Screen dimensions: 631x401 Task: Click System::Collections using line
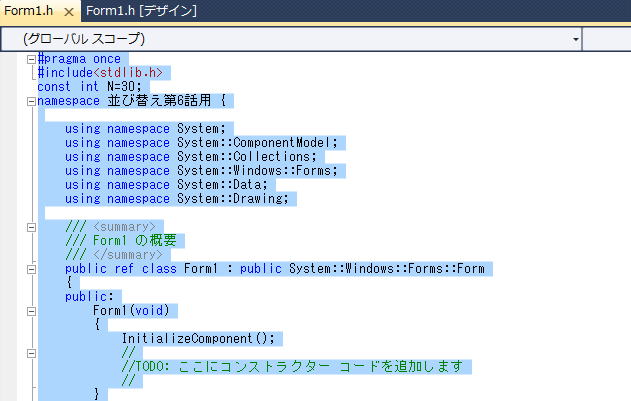[x=191, y=157]
